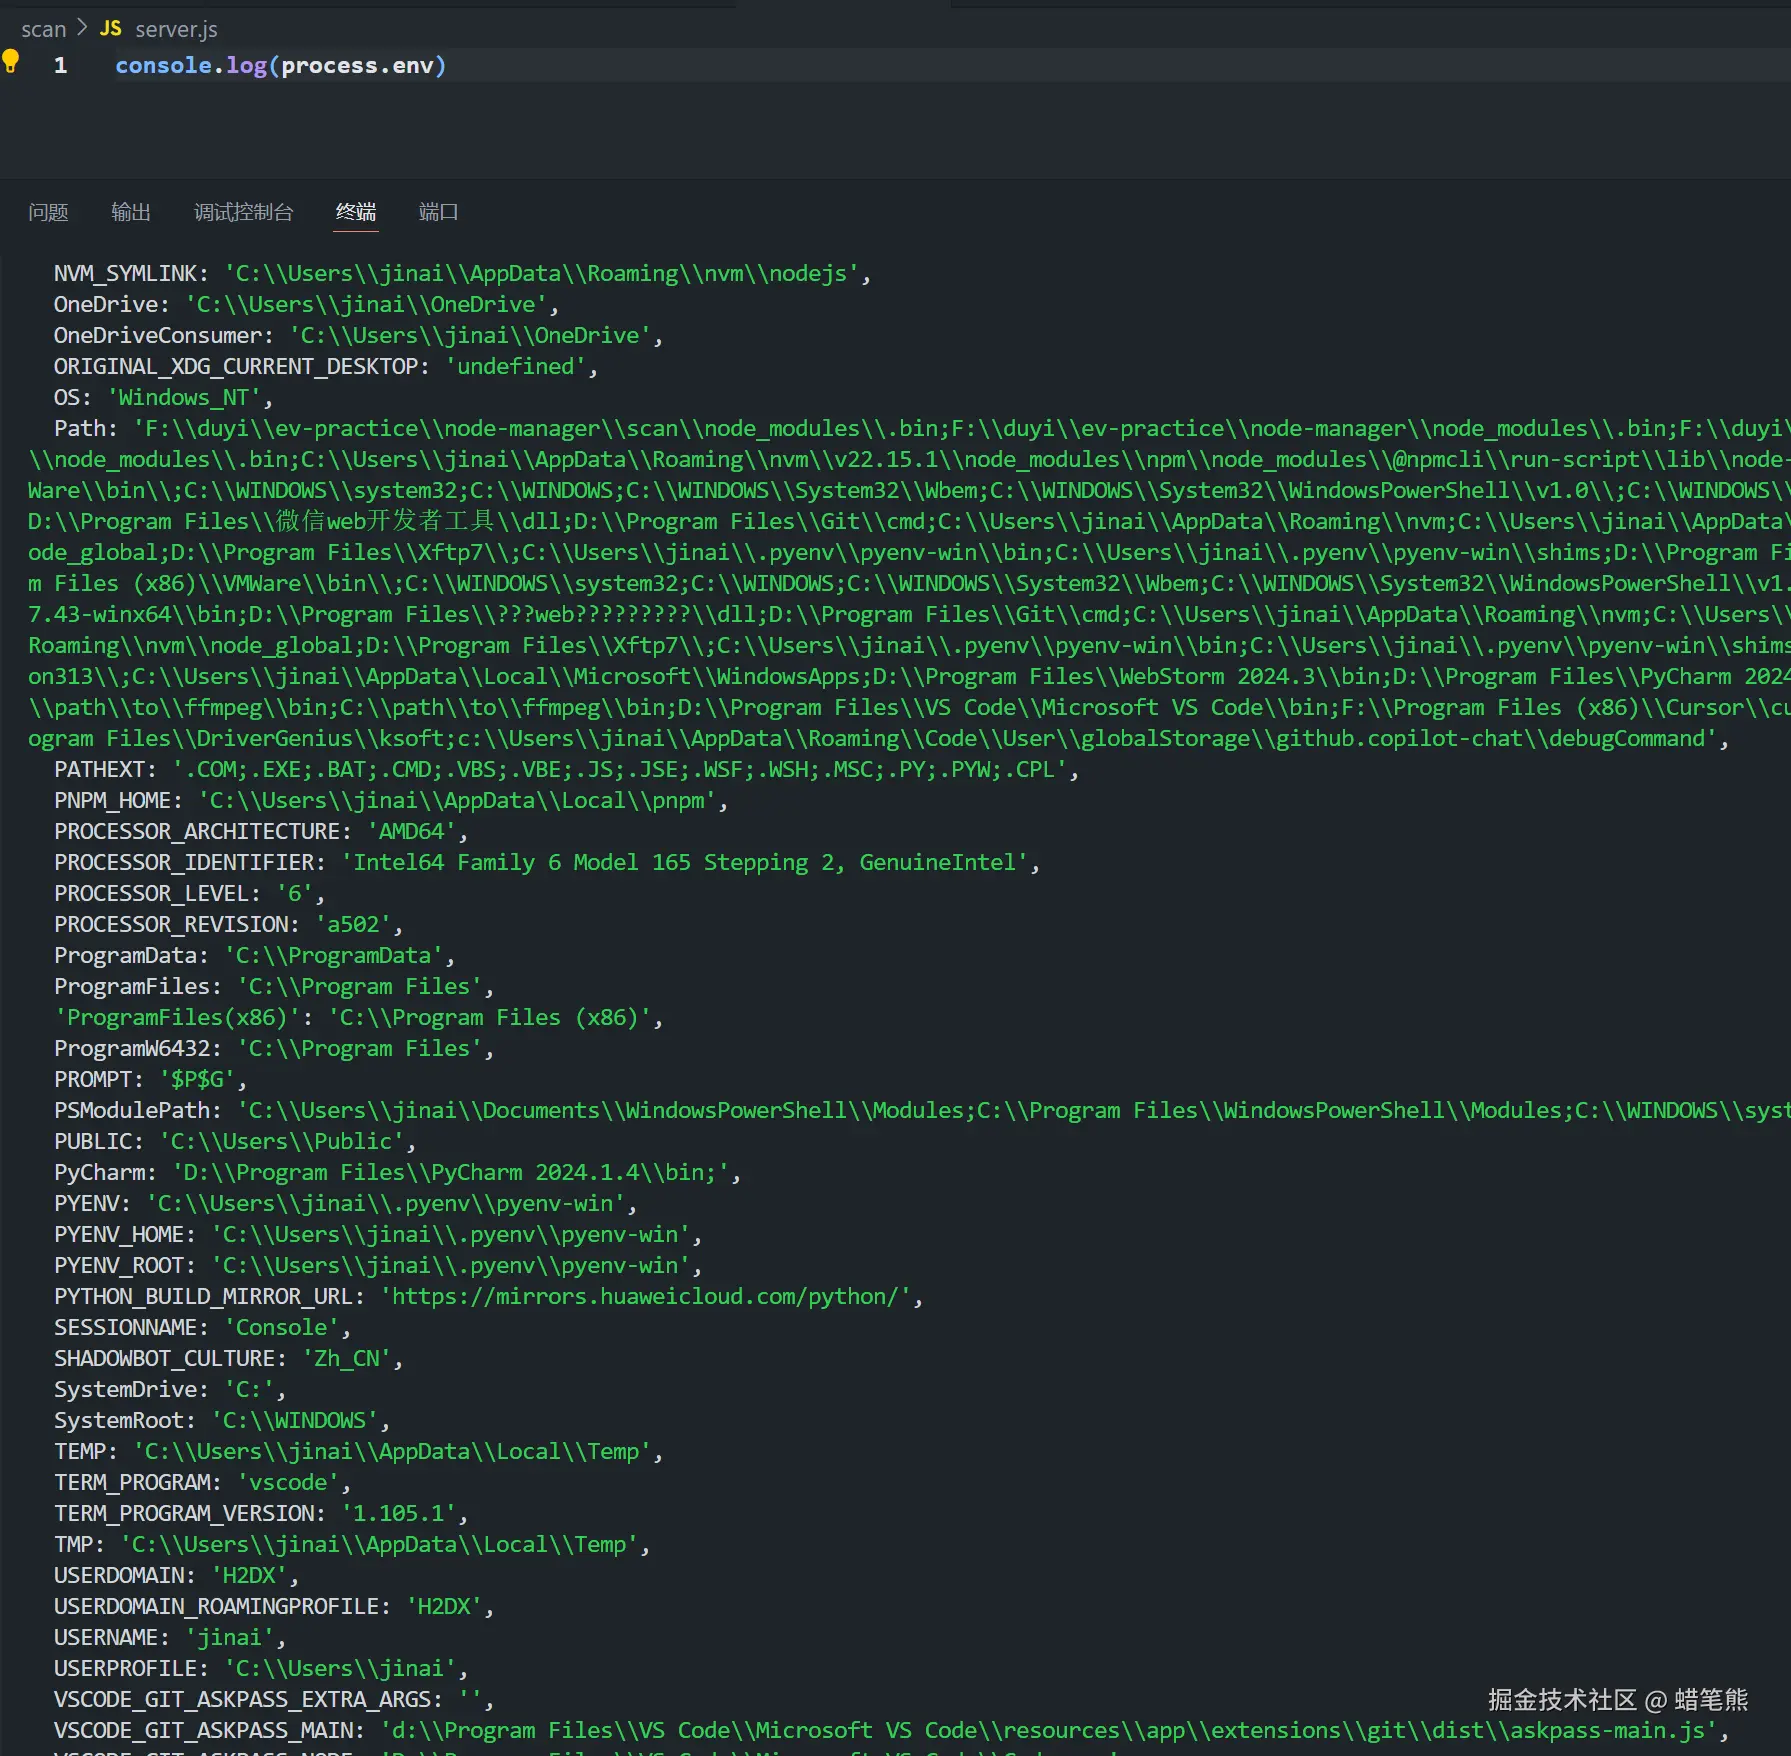Image resolution: width=1791 pixels, height=1756 pixels.
Task: Click the PYENV_ROOT variable name
Action: [118, 1265]
